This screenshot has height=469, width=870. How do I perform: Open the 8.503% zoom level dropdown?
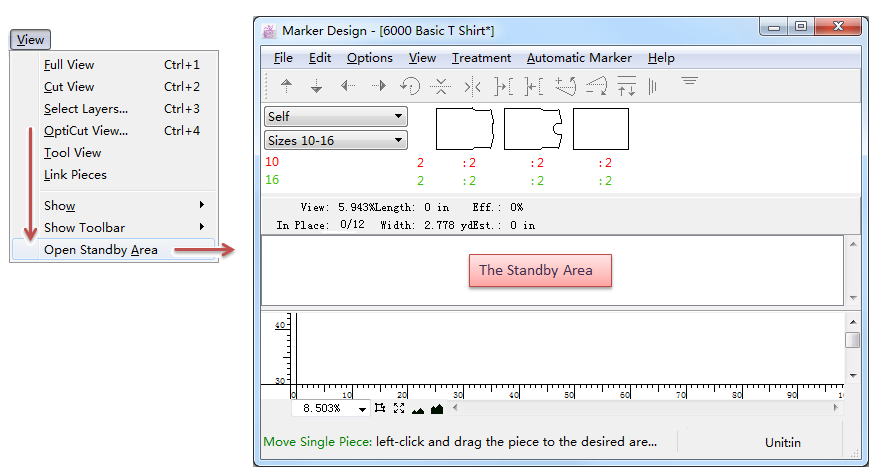(x=362, y=409)
